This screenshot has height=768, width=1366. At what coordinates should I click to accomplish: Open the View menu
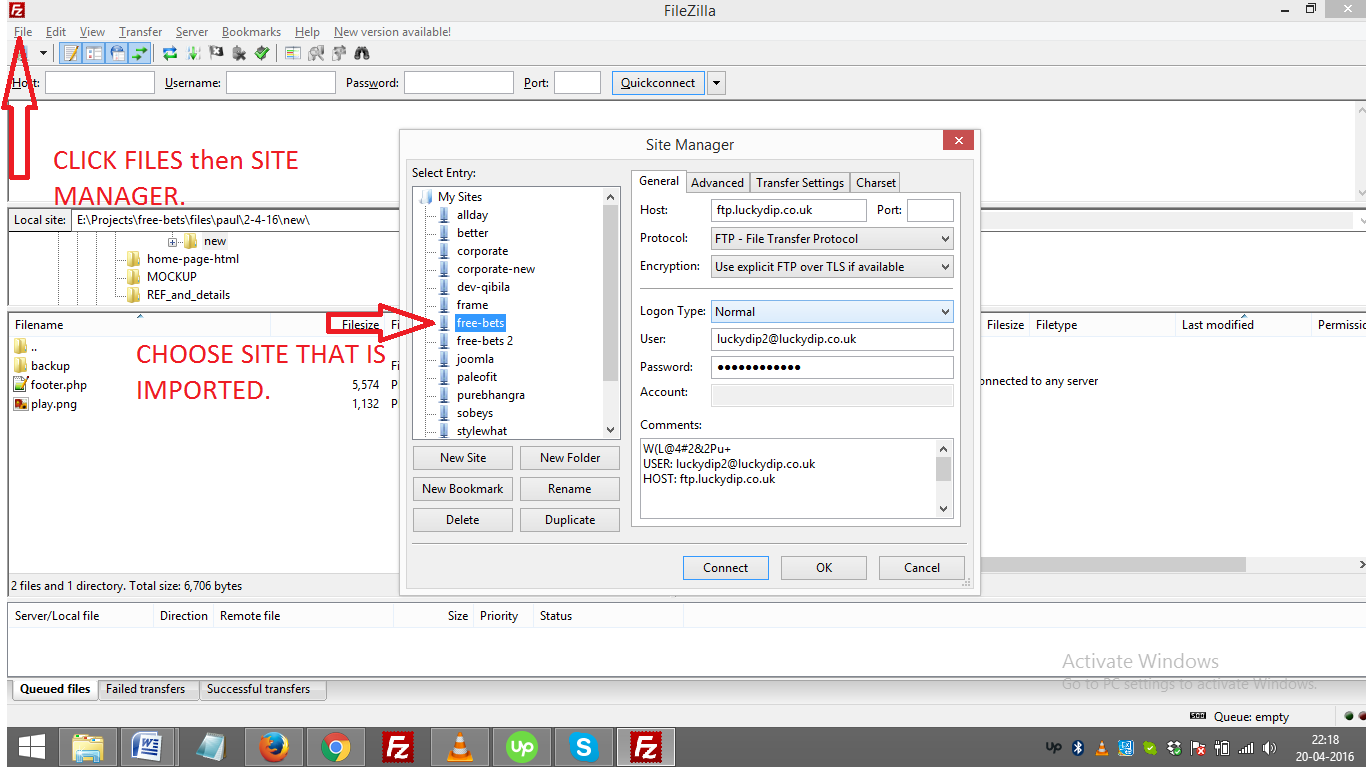tap(92, 32)
